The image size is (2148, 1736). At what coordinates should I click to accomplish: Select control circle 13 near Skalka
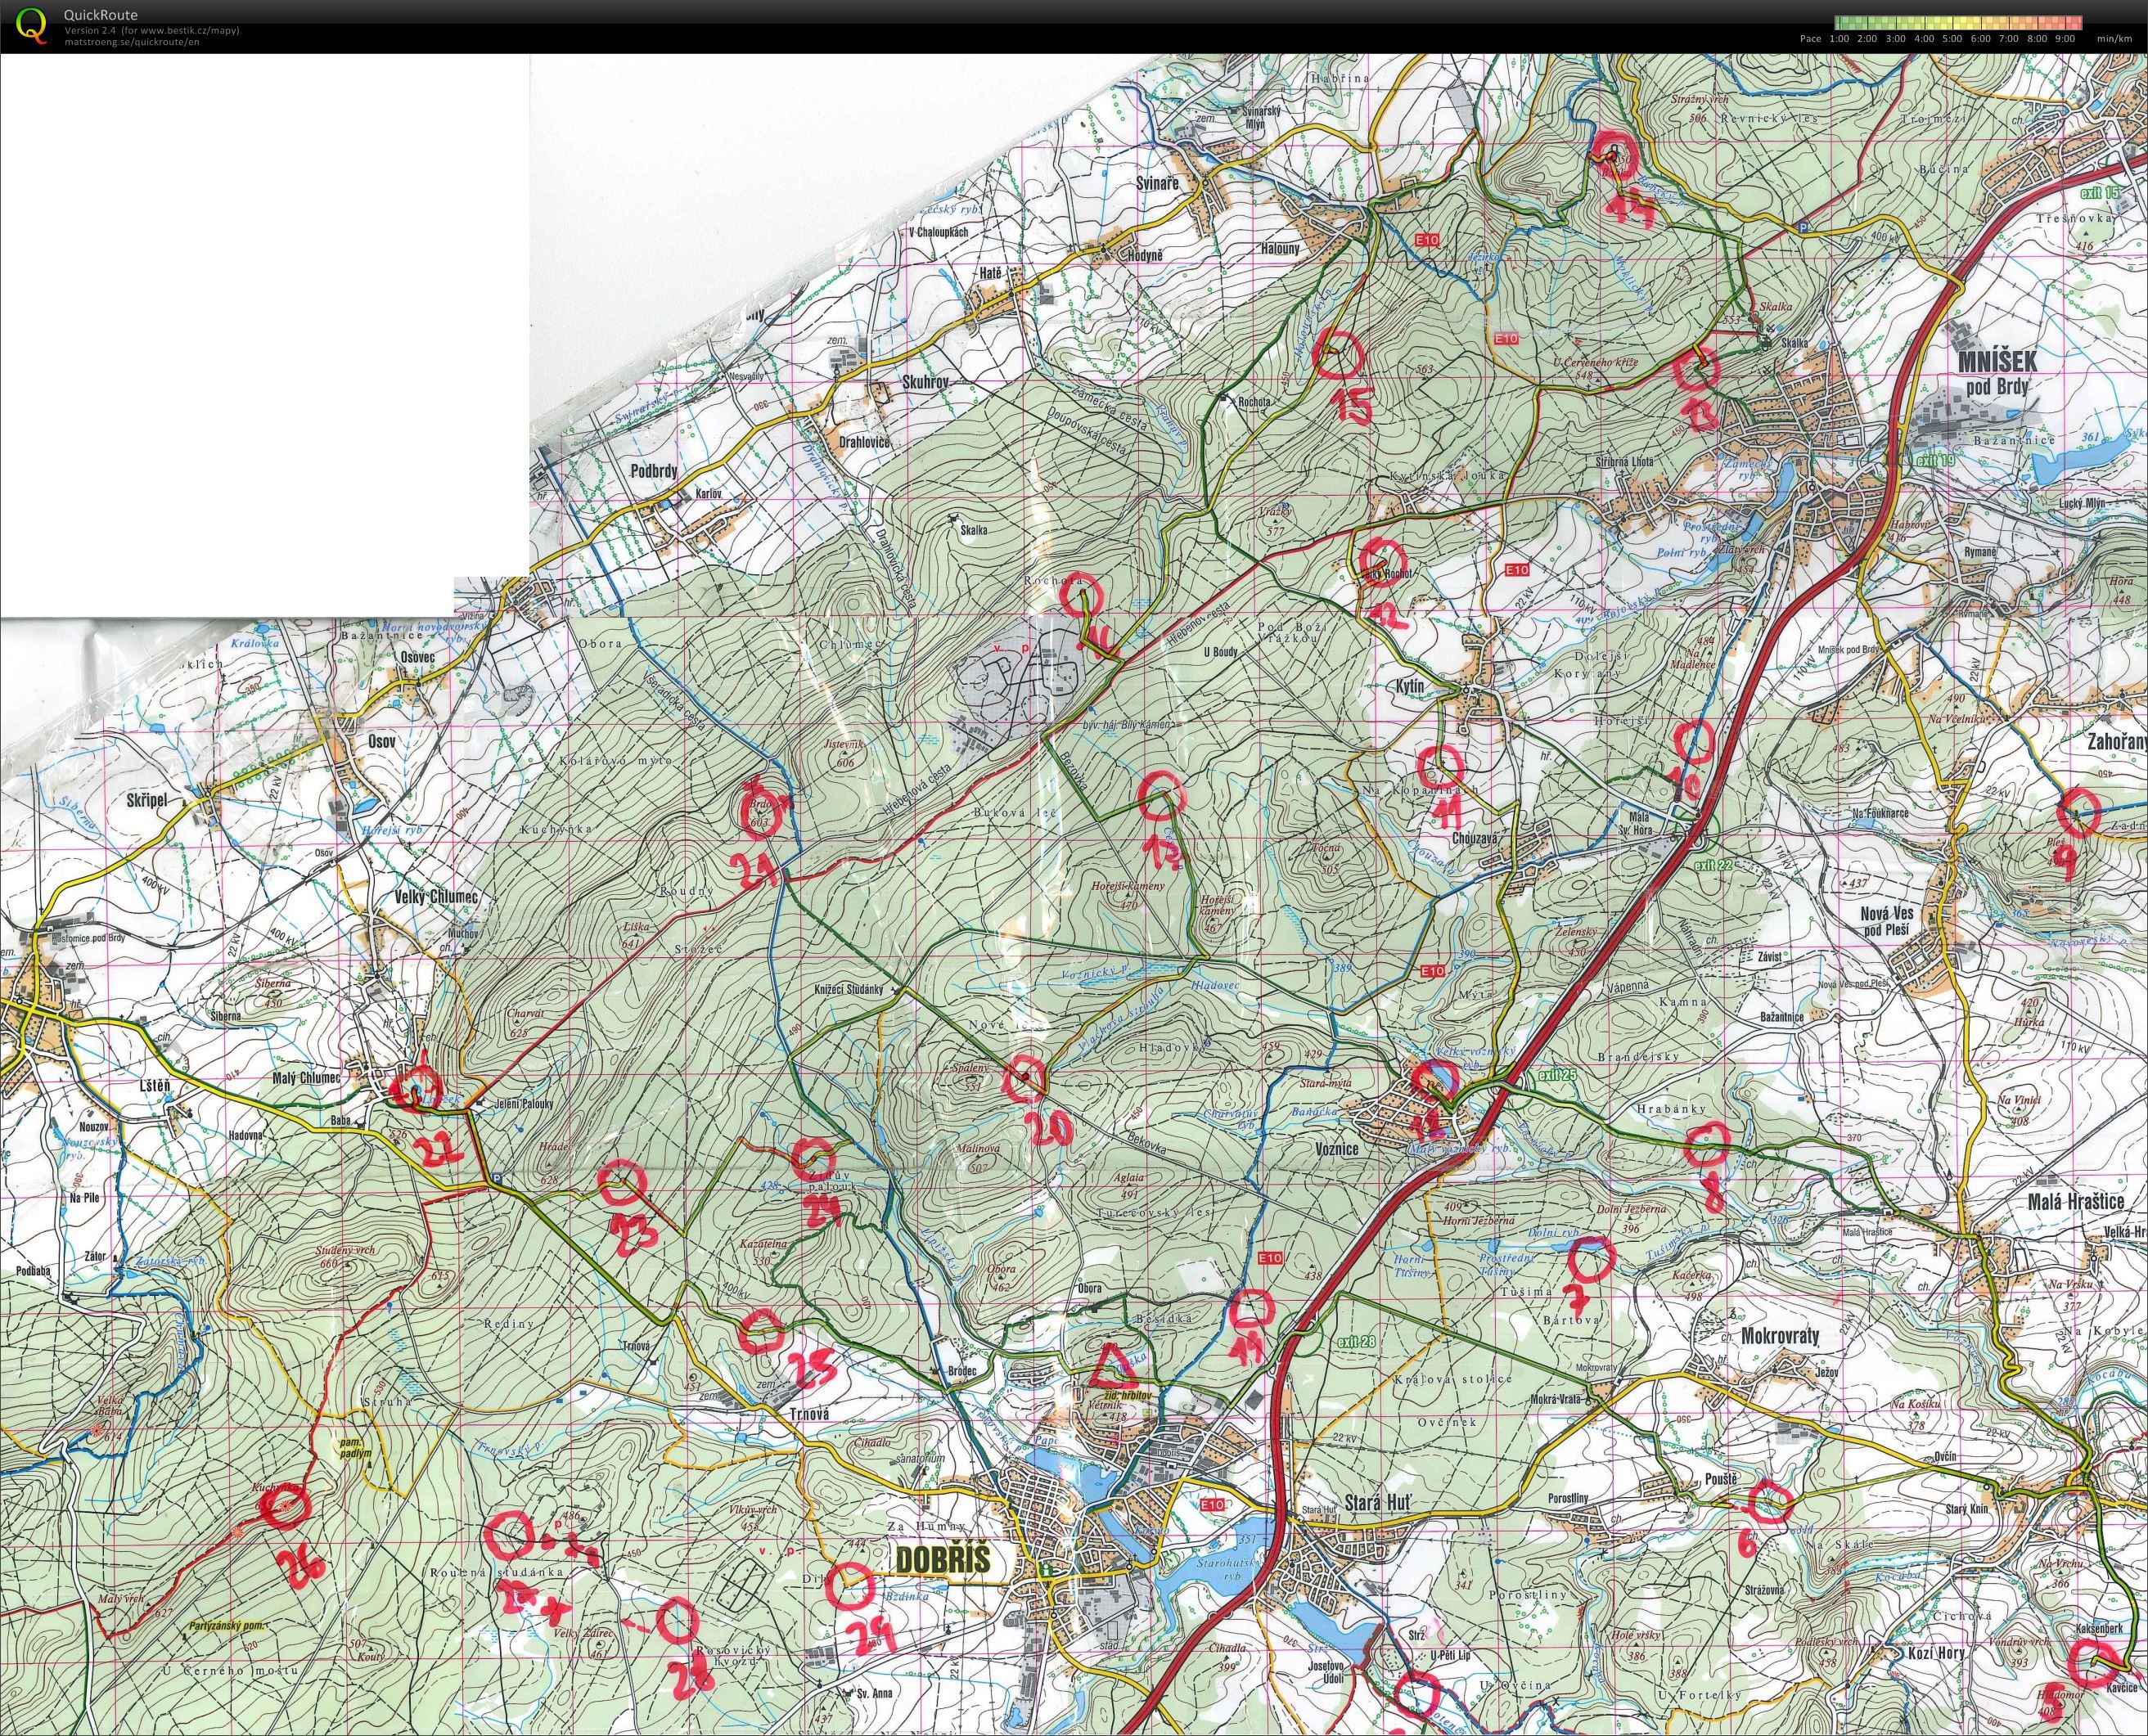pyautogui.click(x=1694, y=368)
